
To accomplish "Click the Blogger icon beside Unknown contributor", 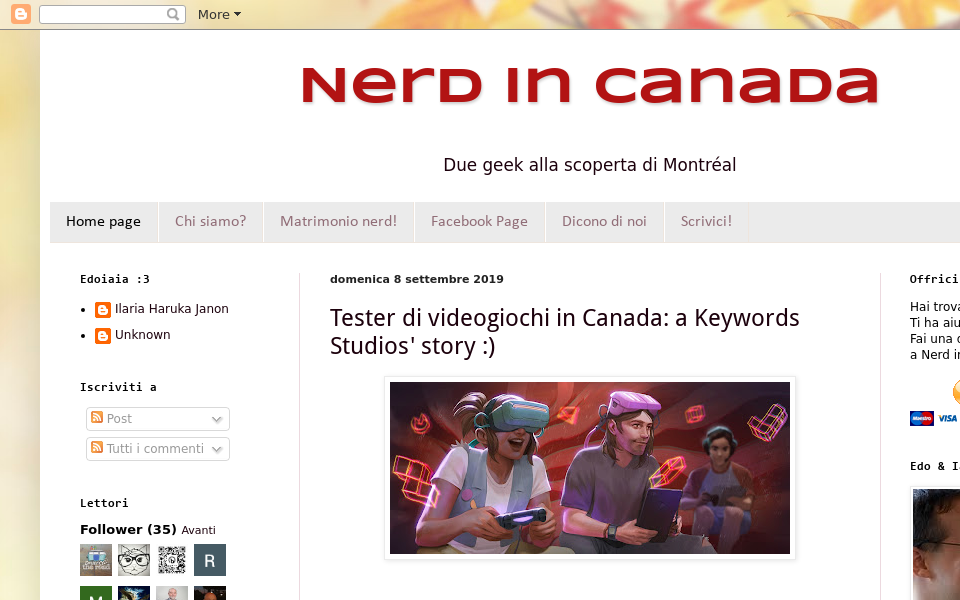I will pos(102,335).
